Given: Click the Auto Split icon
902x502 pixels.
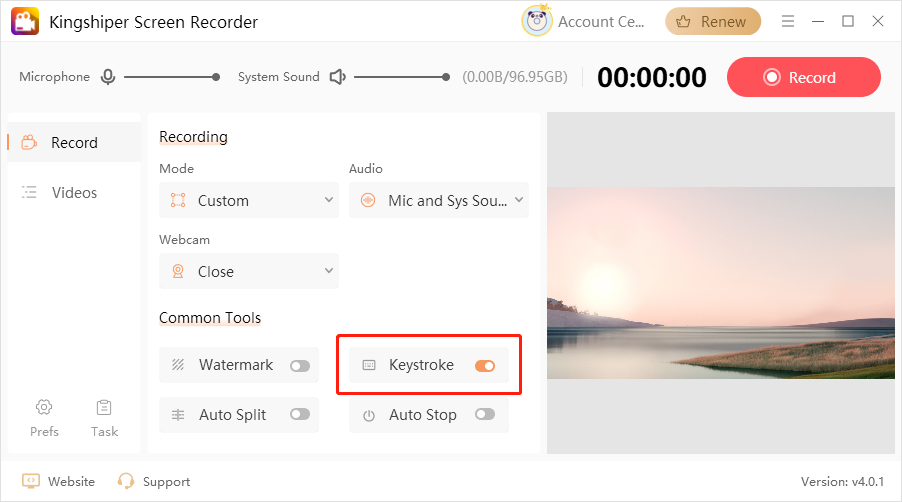Looking at the screenshot, I should pyautogui.click(x=178, y=415).
